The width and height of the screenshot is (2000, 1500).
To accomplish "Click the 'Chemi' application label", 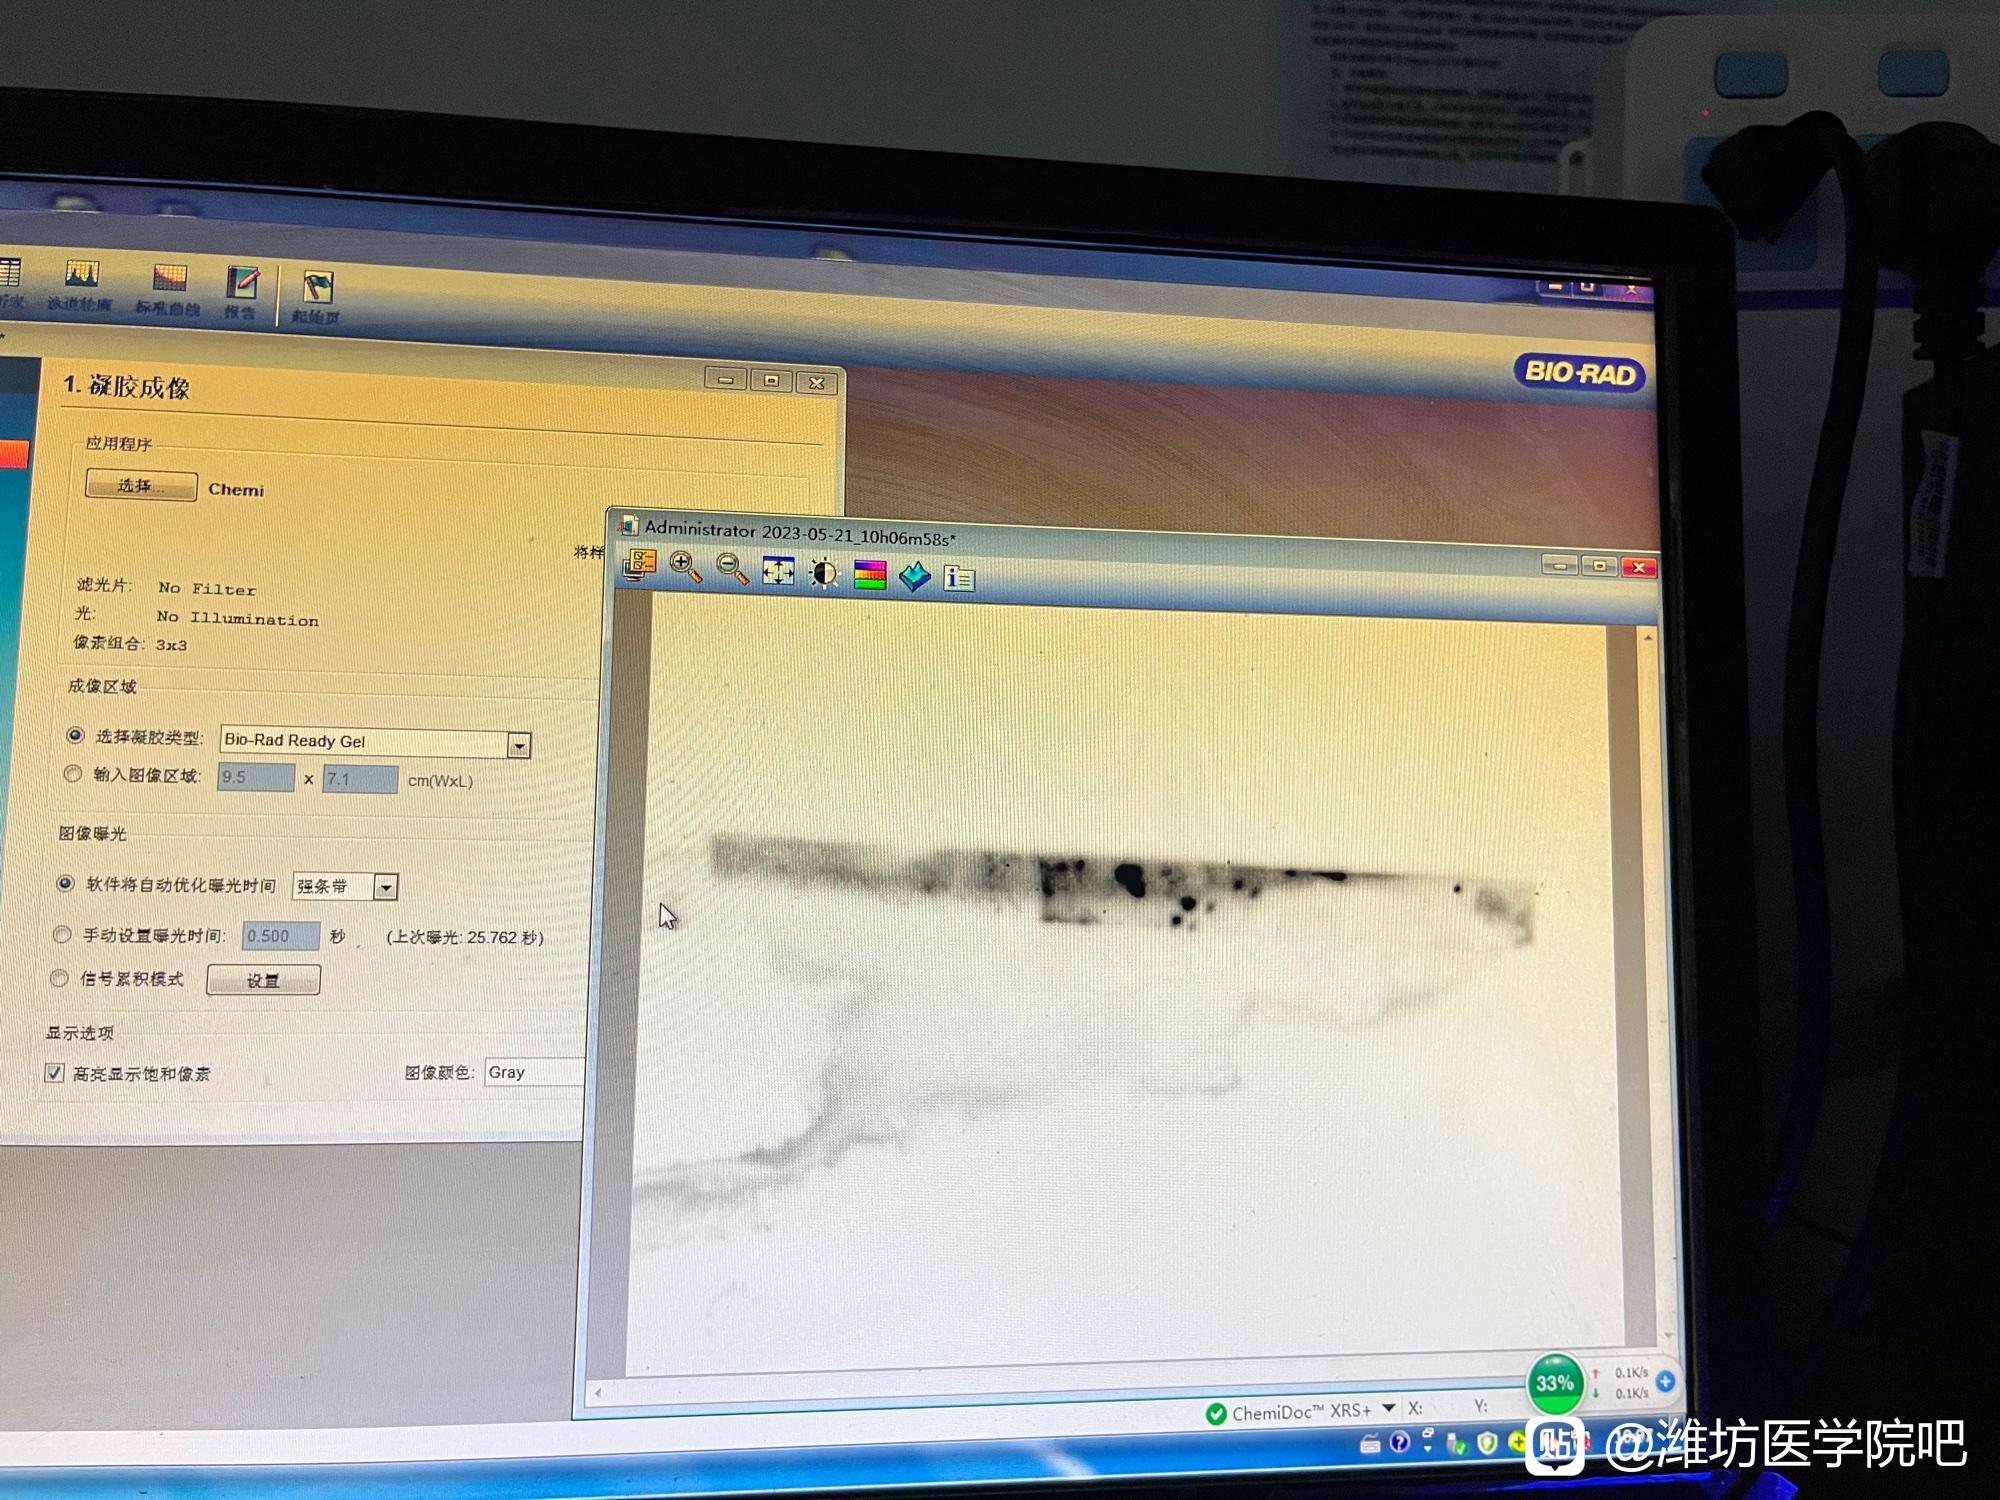I will (x=236, y=490).
